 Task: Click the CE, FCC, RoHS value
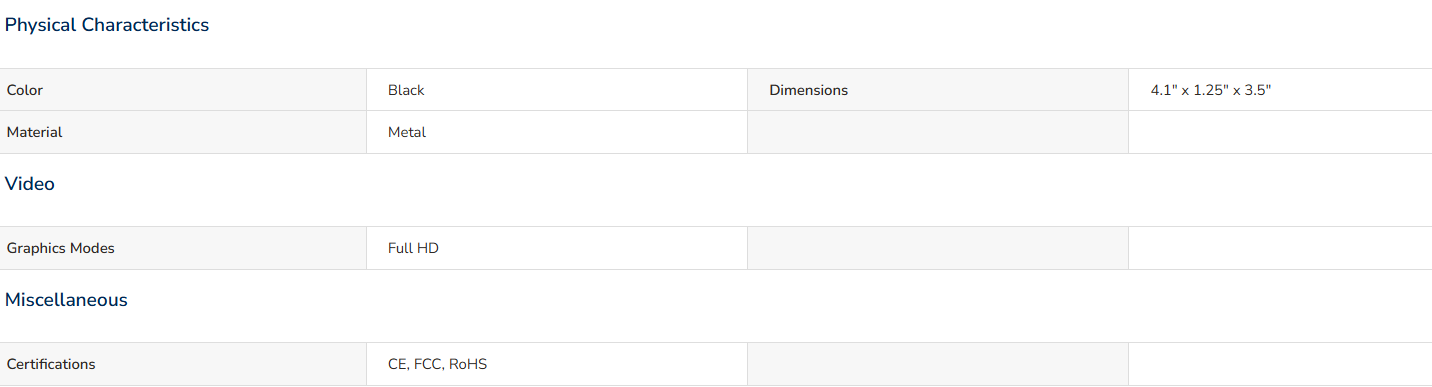437,364
